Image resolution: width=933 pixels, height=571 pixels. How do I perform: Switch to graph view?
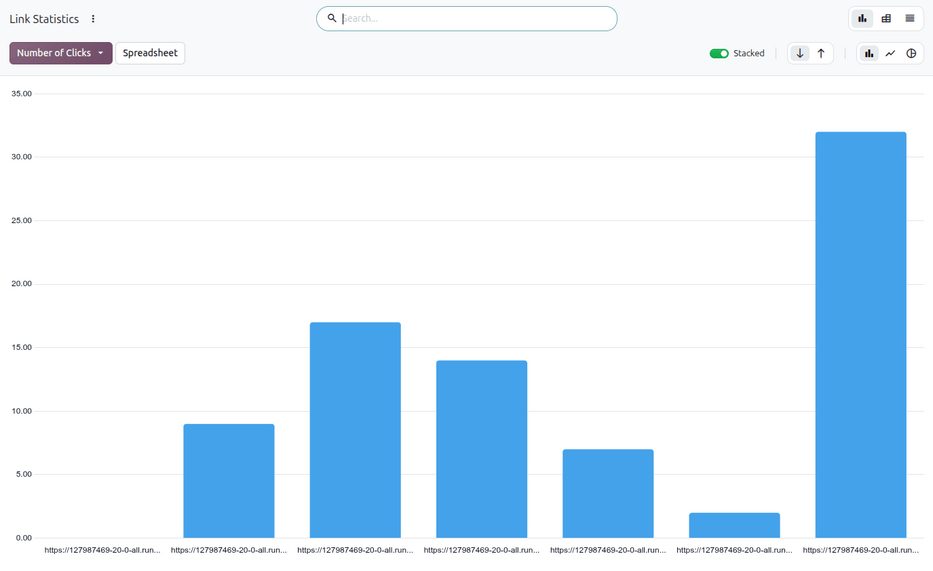coord(862,18)
